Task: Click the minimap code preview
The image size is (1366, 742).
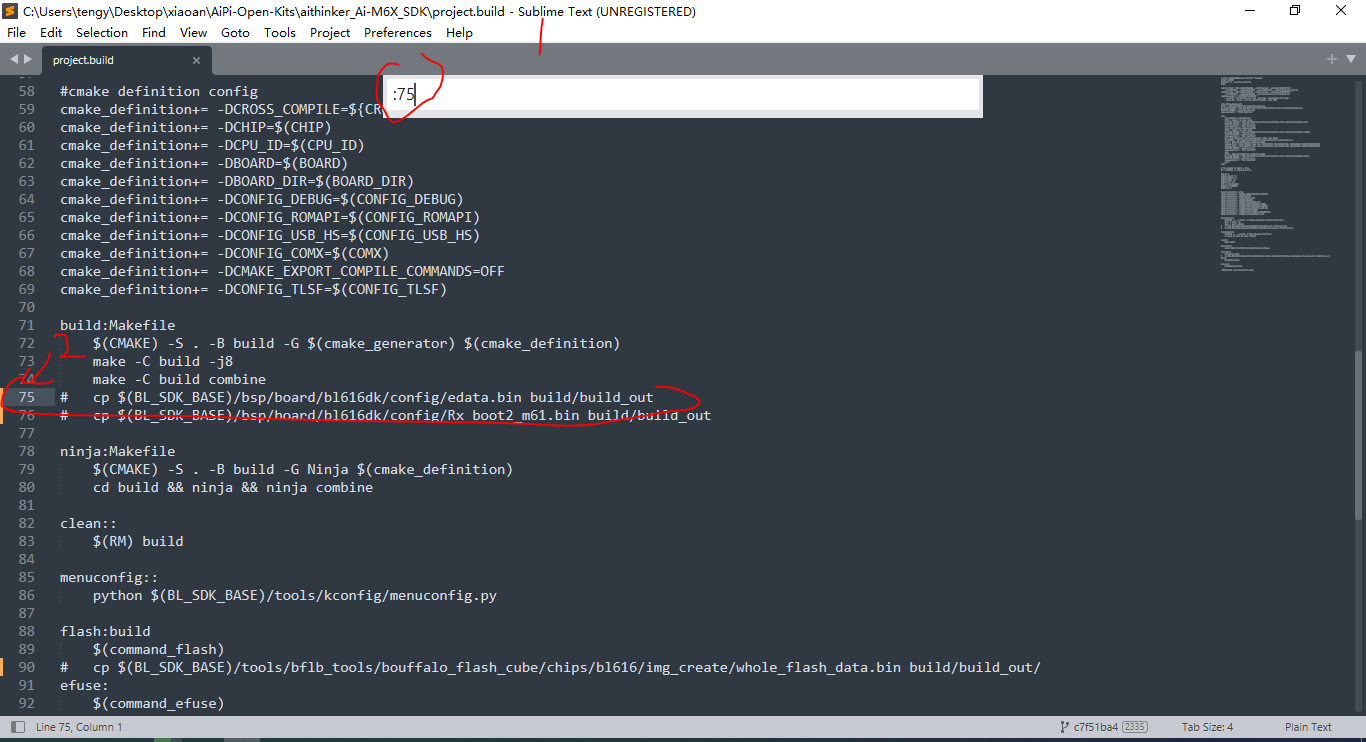Action: tap(1275, 175)
